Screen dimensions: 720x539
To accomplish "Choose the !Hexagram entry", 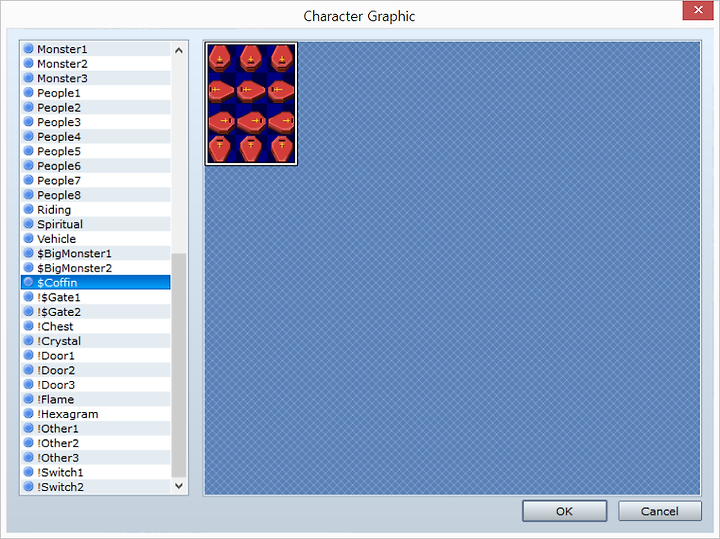I will tap(96, 414).
